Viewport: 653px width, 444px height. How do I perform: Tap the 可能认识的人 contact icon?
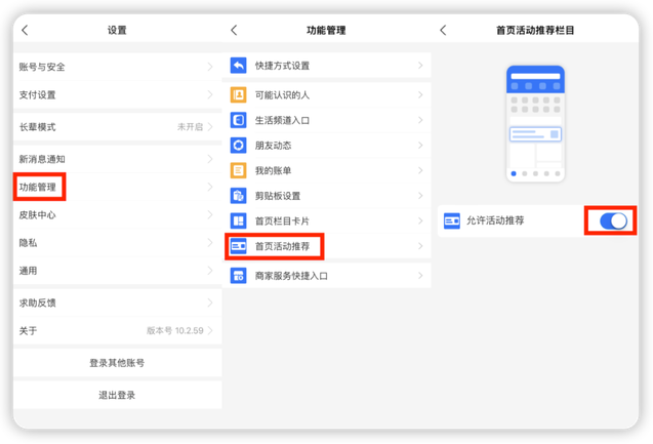pyautogui.click(x=238, y=95)
